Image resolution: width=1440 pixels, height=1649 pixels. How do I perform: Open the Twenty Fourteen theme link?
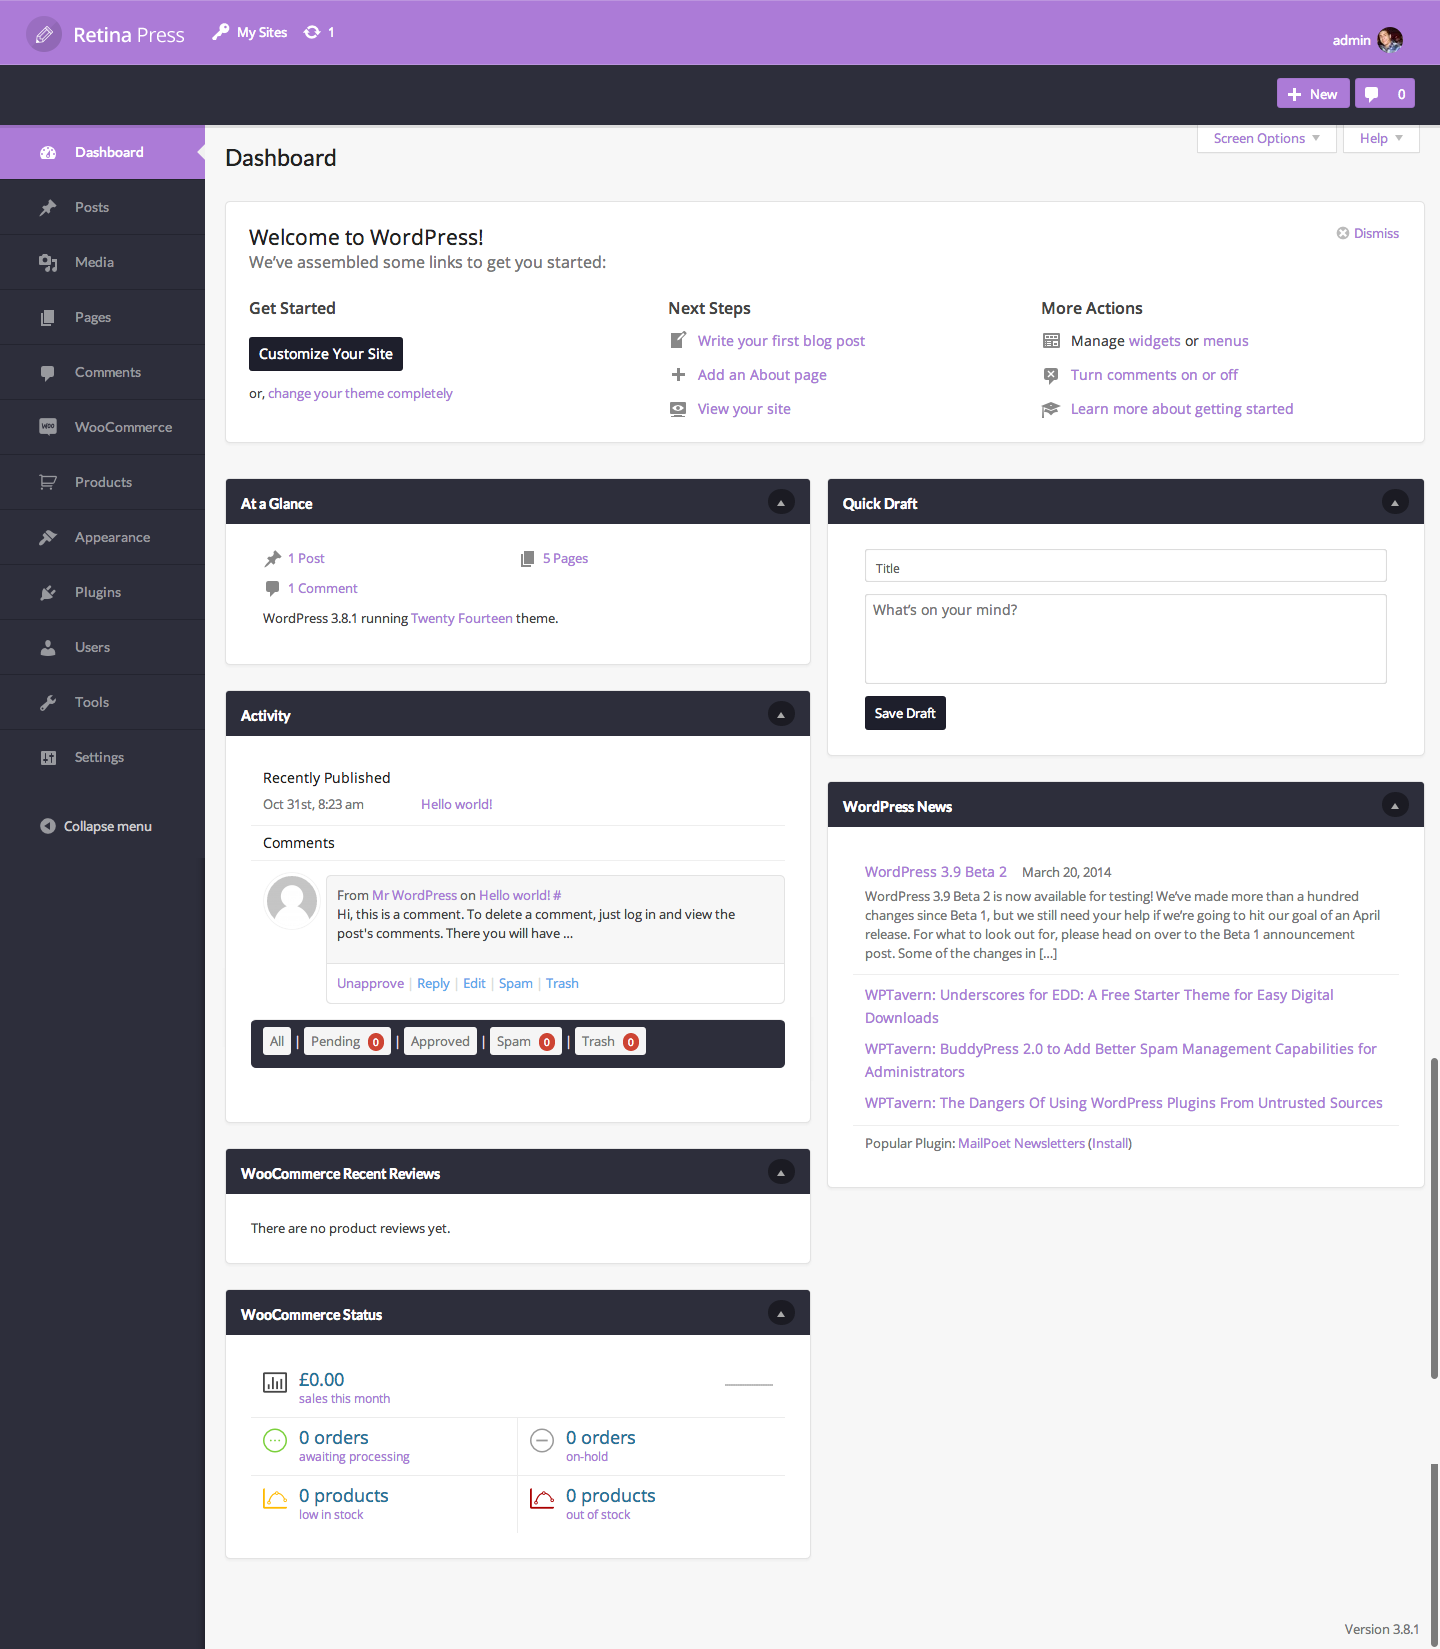(462, 619)
